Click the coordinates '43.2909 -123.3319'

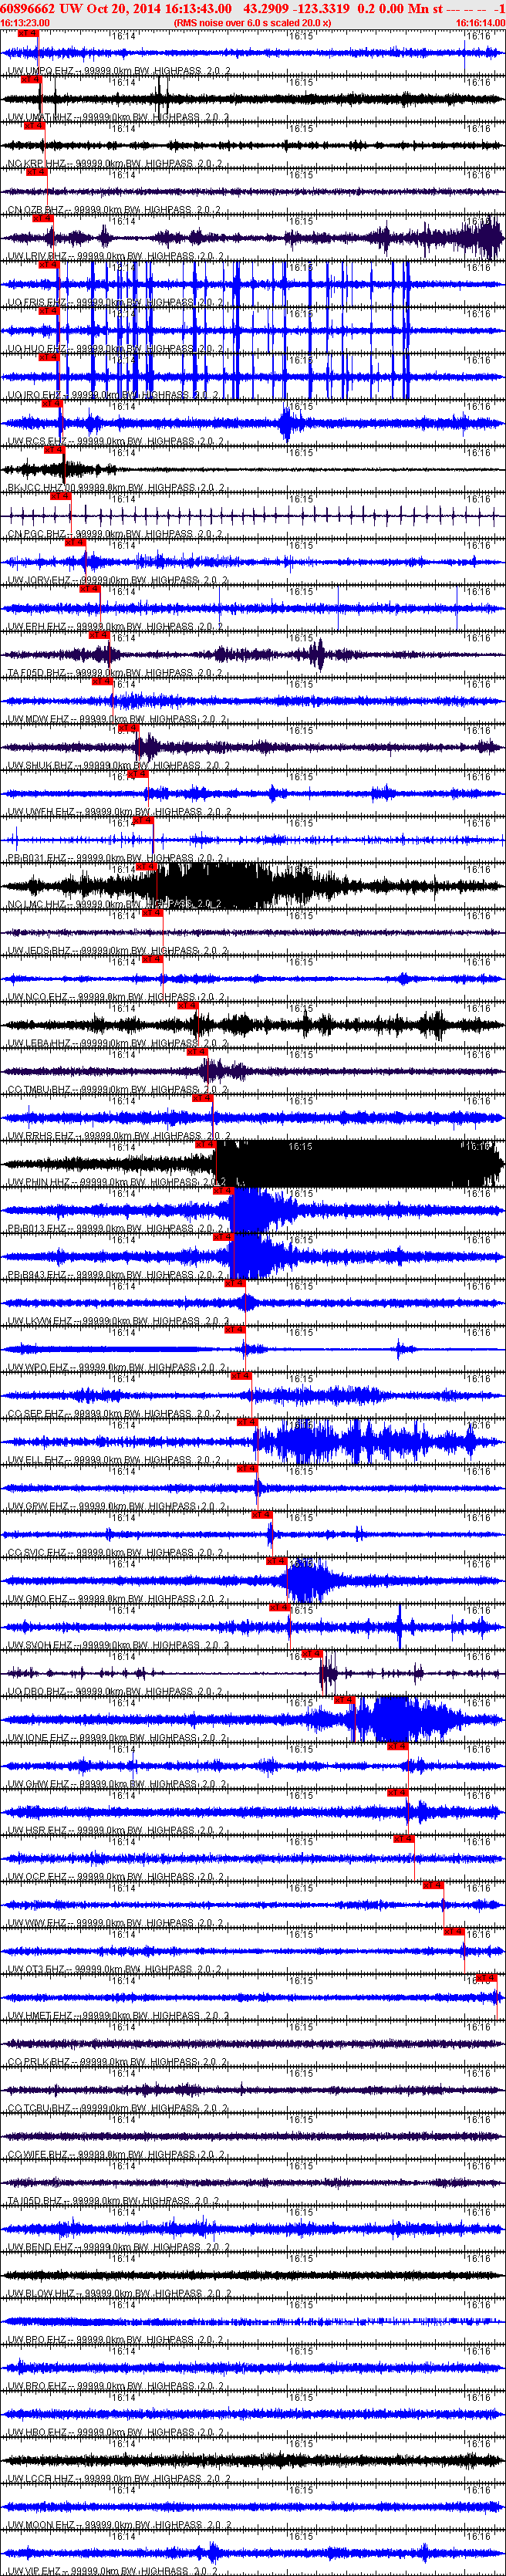coord(297,8)
